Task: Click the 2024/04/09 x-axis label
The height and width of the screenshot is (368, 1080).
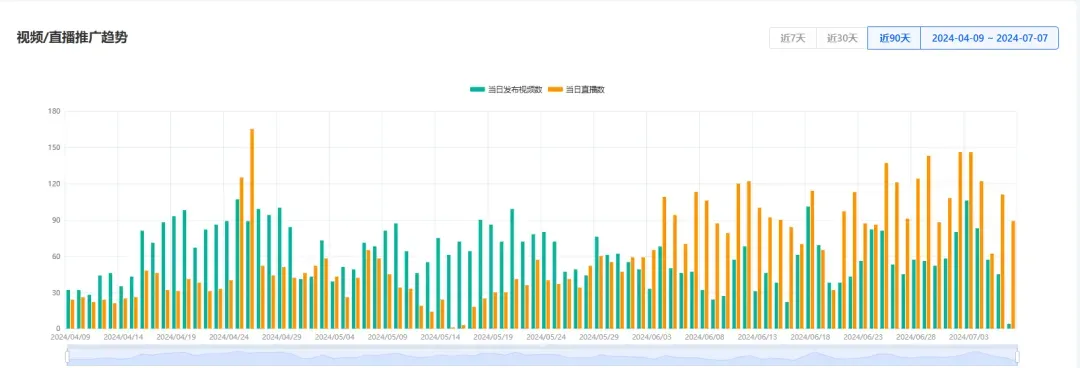Action: point(70,337)
